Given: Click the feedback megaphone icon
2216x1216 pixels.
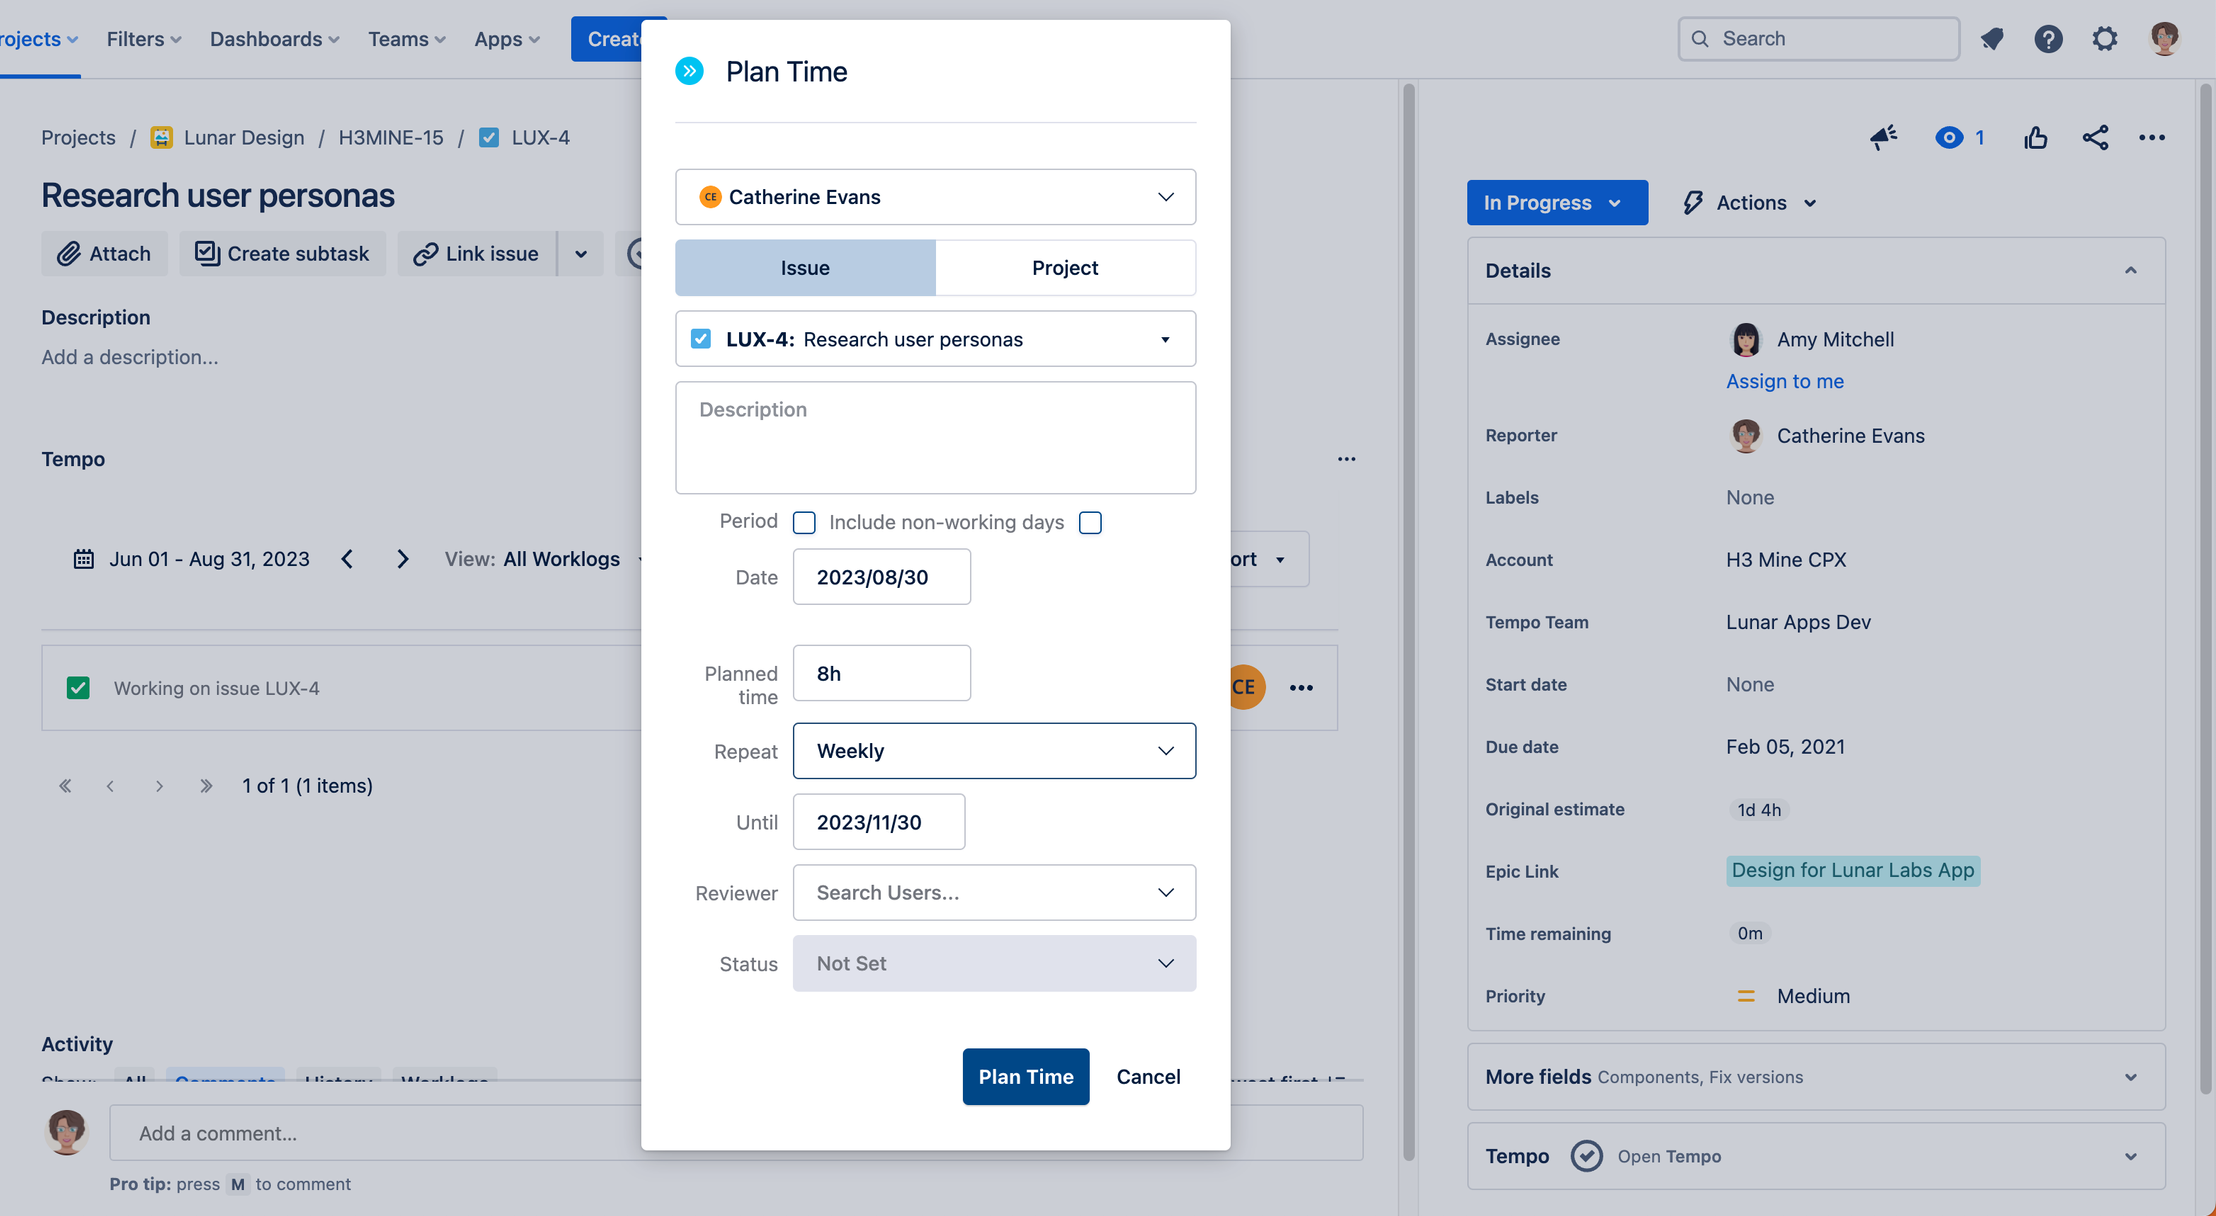Looking at the screenshot, I should pos(1884,137).
